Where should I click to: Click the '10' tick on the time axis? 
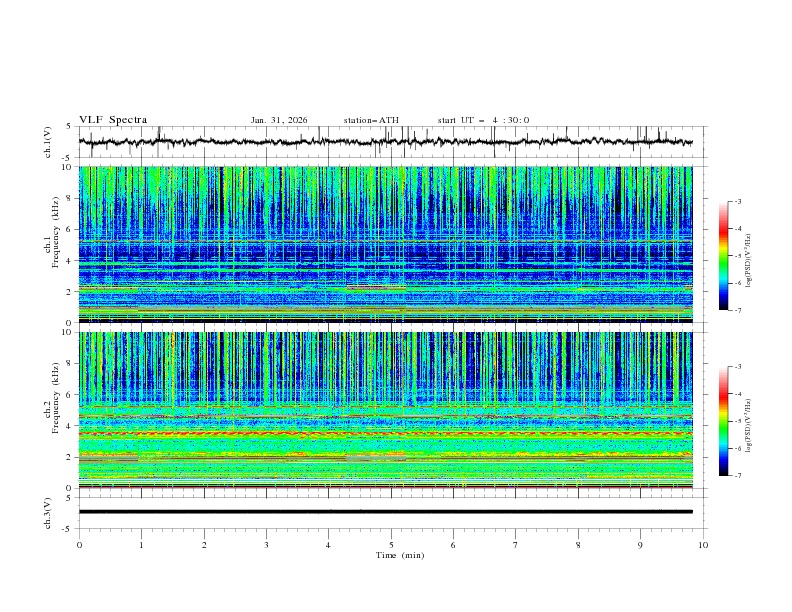(703, 545)
